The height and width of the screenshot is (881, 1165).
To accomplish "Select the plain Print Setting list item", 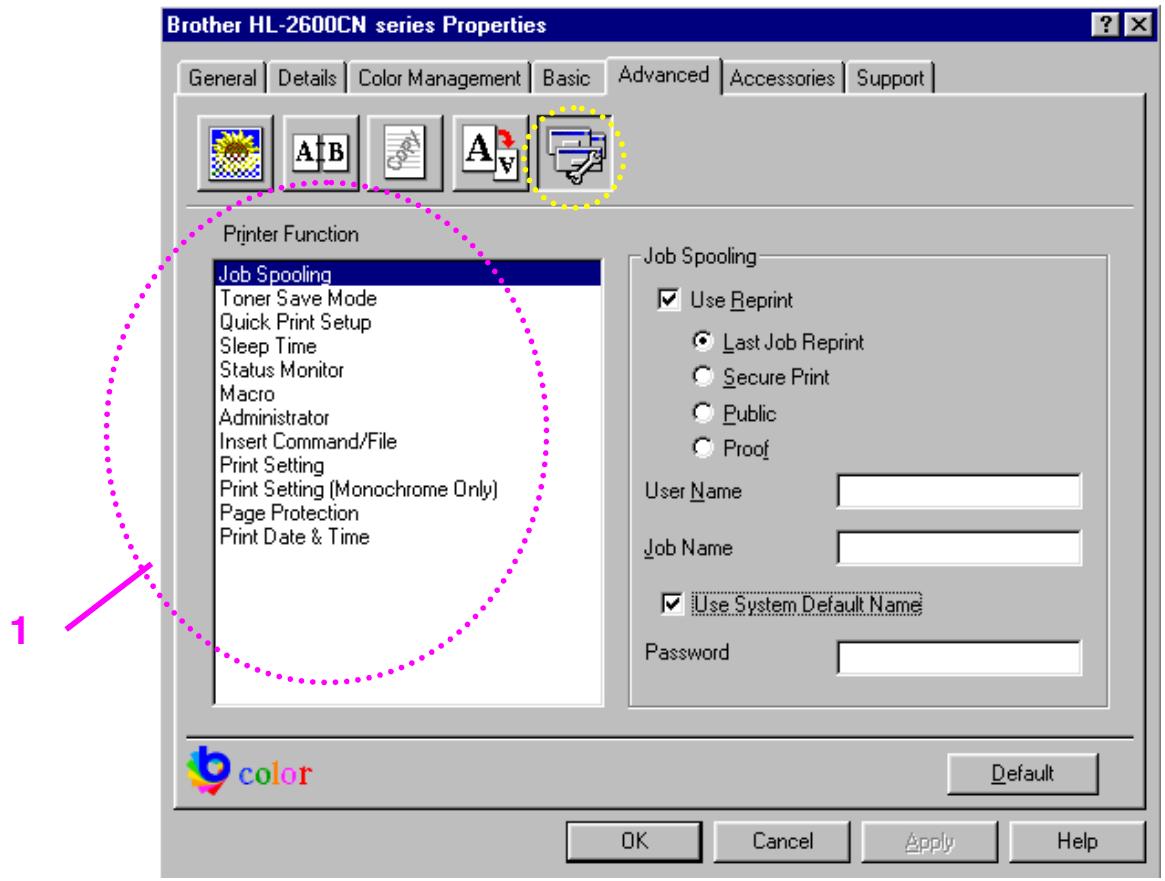I will (x=407, y=464).
